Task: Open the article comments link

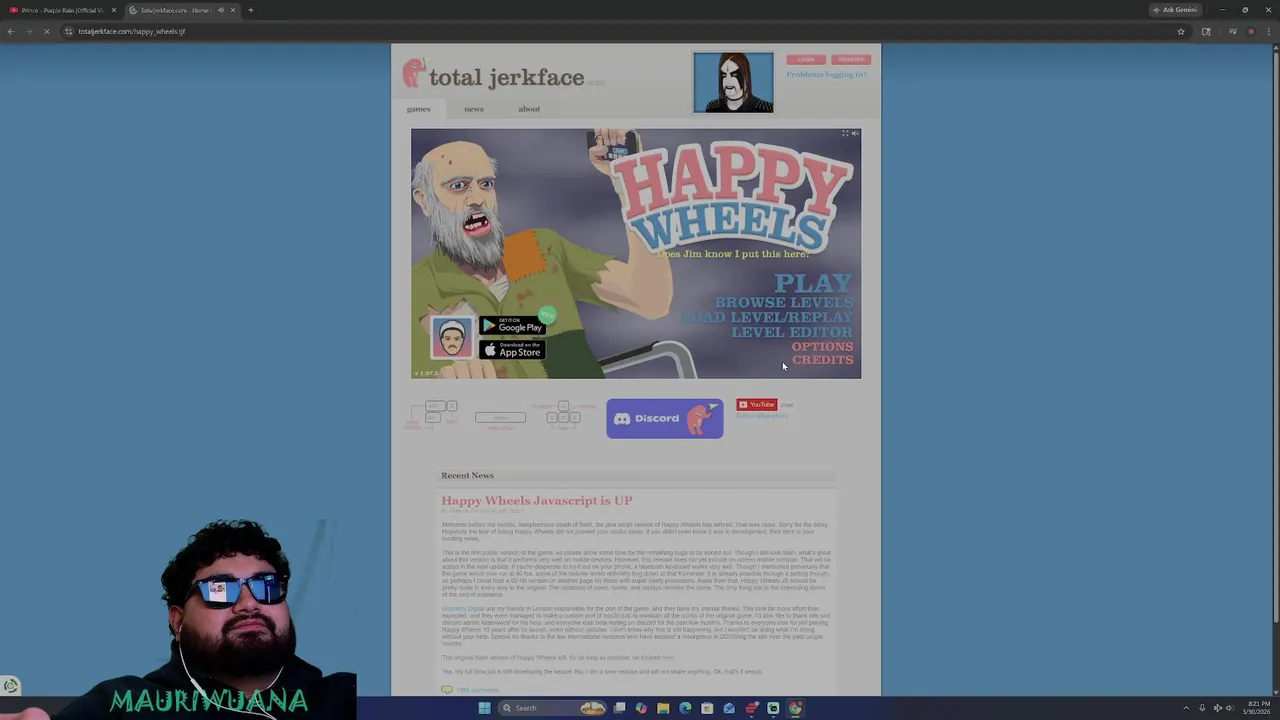Action: [476, 690]
